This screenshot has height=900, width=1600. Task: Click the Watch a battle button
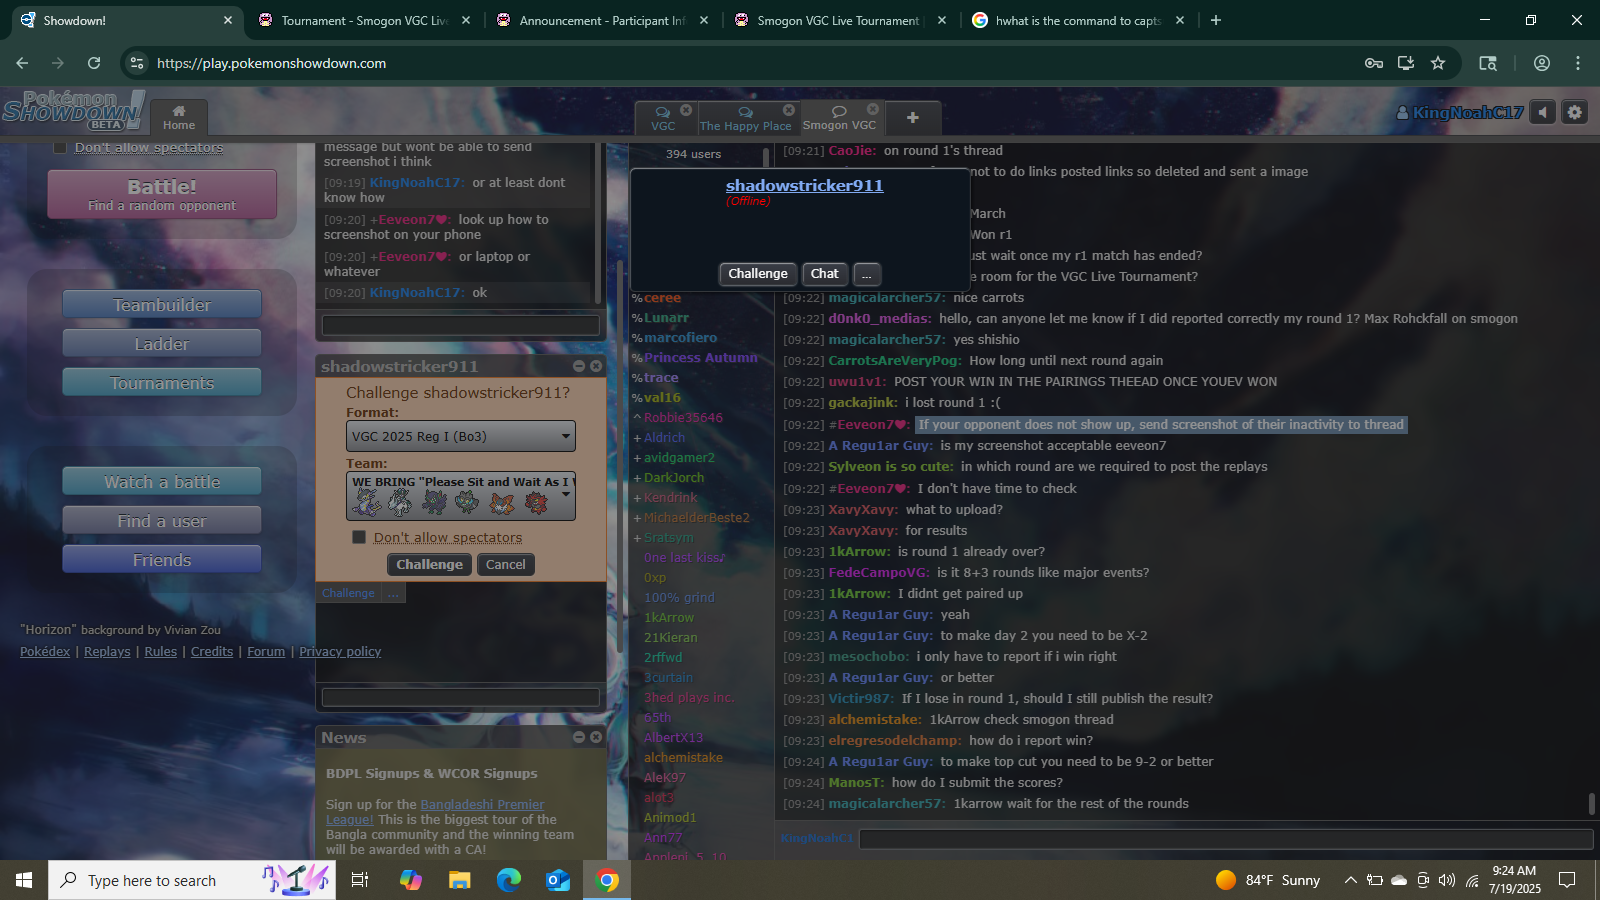click(162, 481)
